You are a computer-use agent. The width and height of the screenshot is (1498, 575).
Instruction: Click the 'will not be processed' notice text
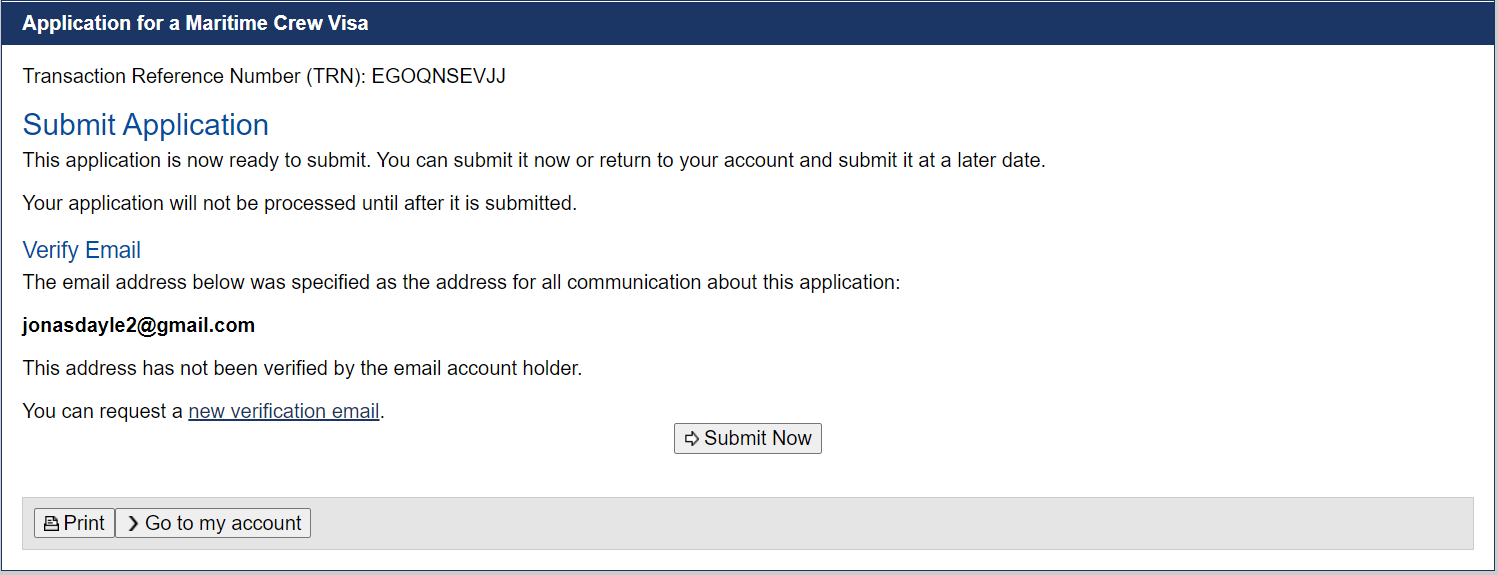pos(299,203)
